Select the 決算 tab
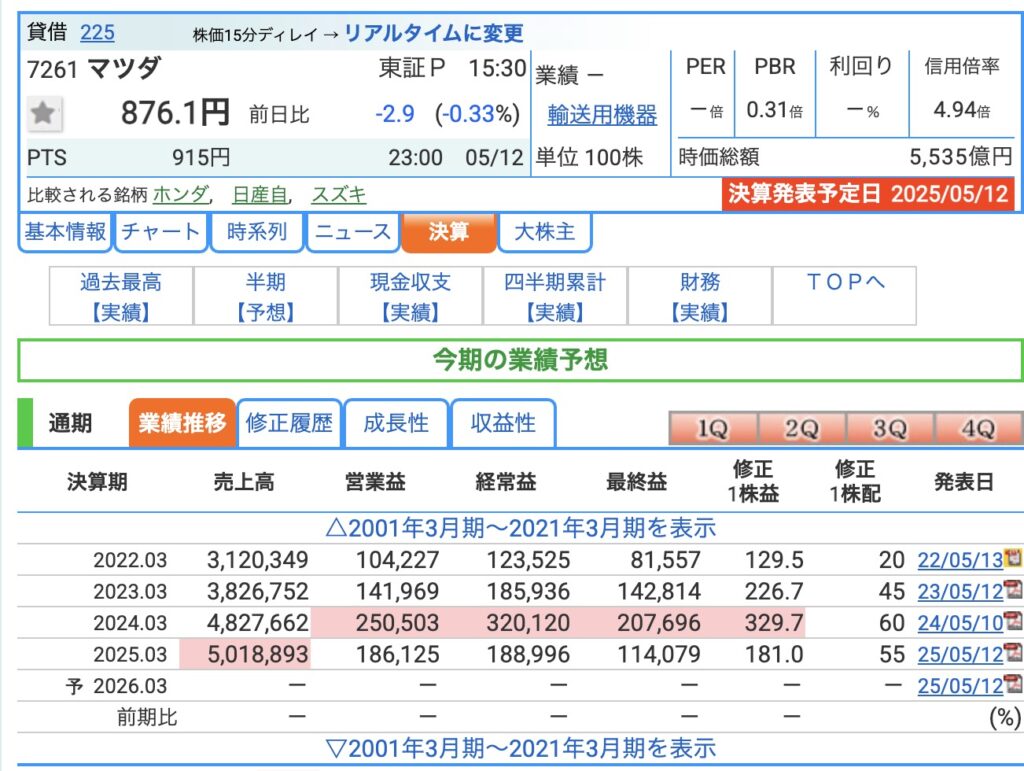This screenshot has width=1024, height=771. (449, 232)
